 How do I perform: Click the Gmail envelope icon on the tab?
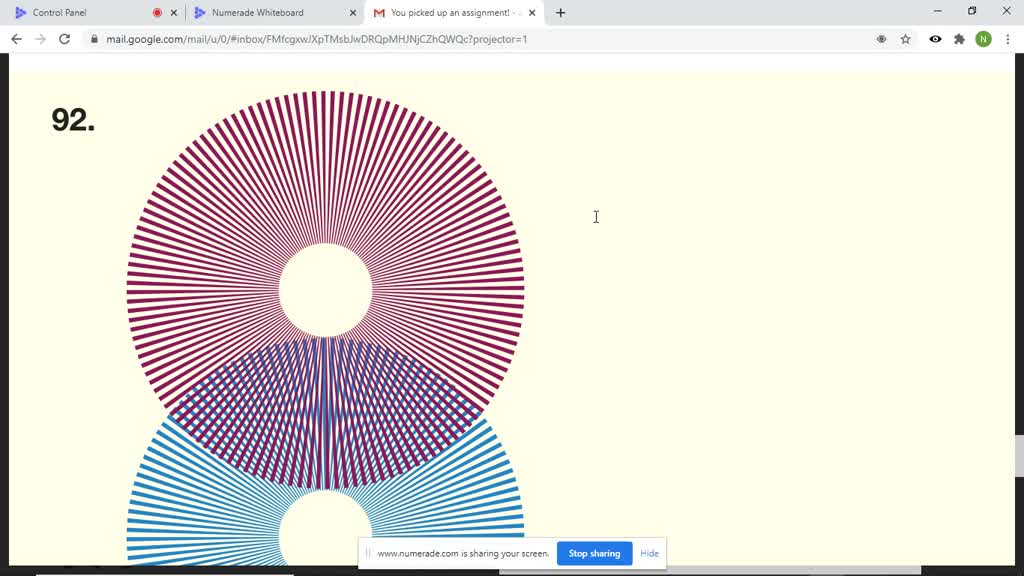point(378,13)
